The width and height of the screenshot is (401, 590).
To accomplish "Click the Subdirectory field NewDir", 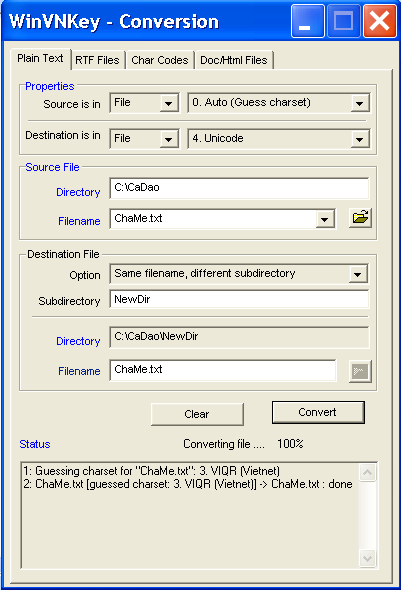I will pyautogui.click(x=239, y=300).
